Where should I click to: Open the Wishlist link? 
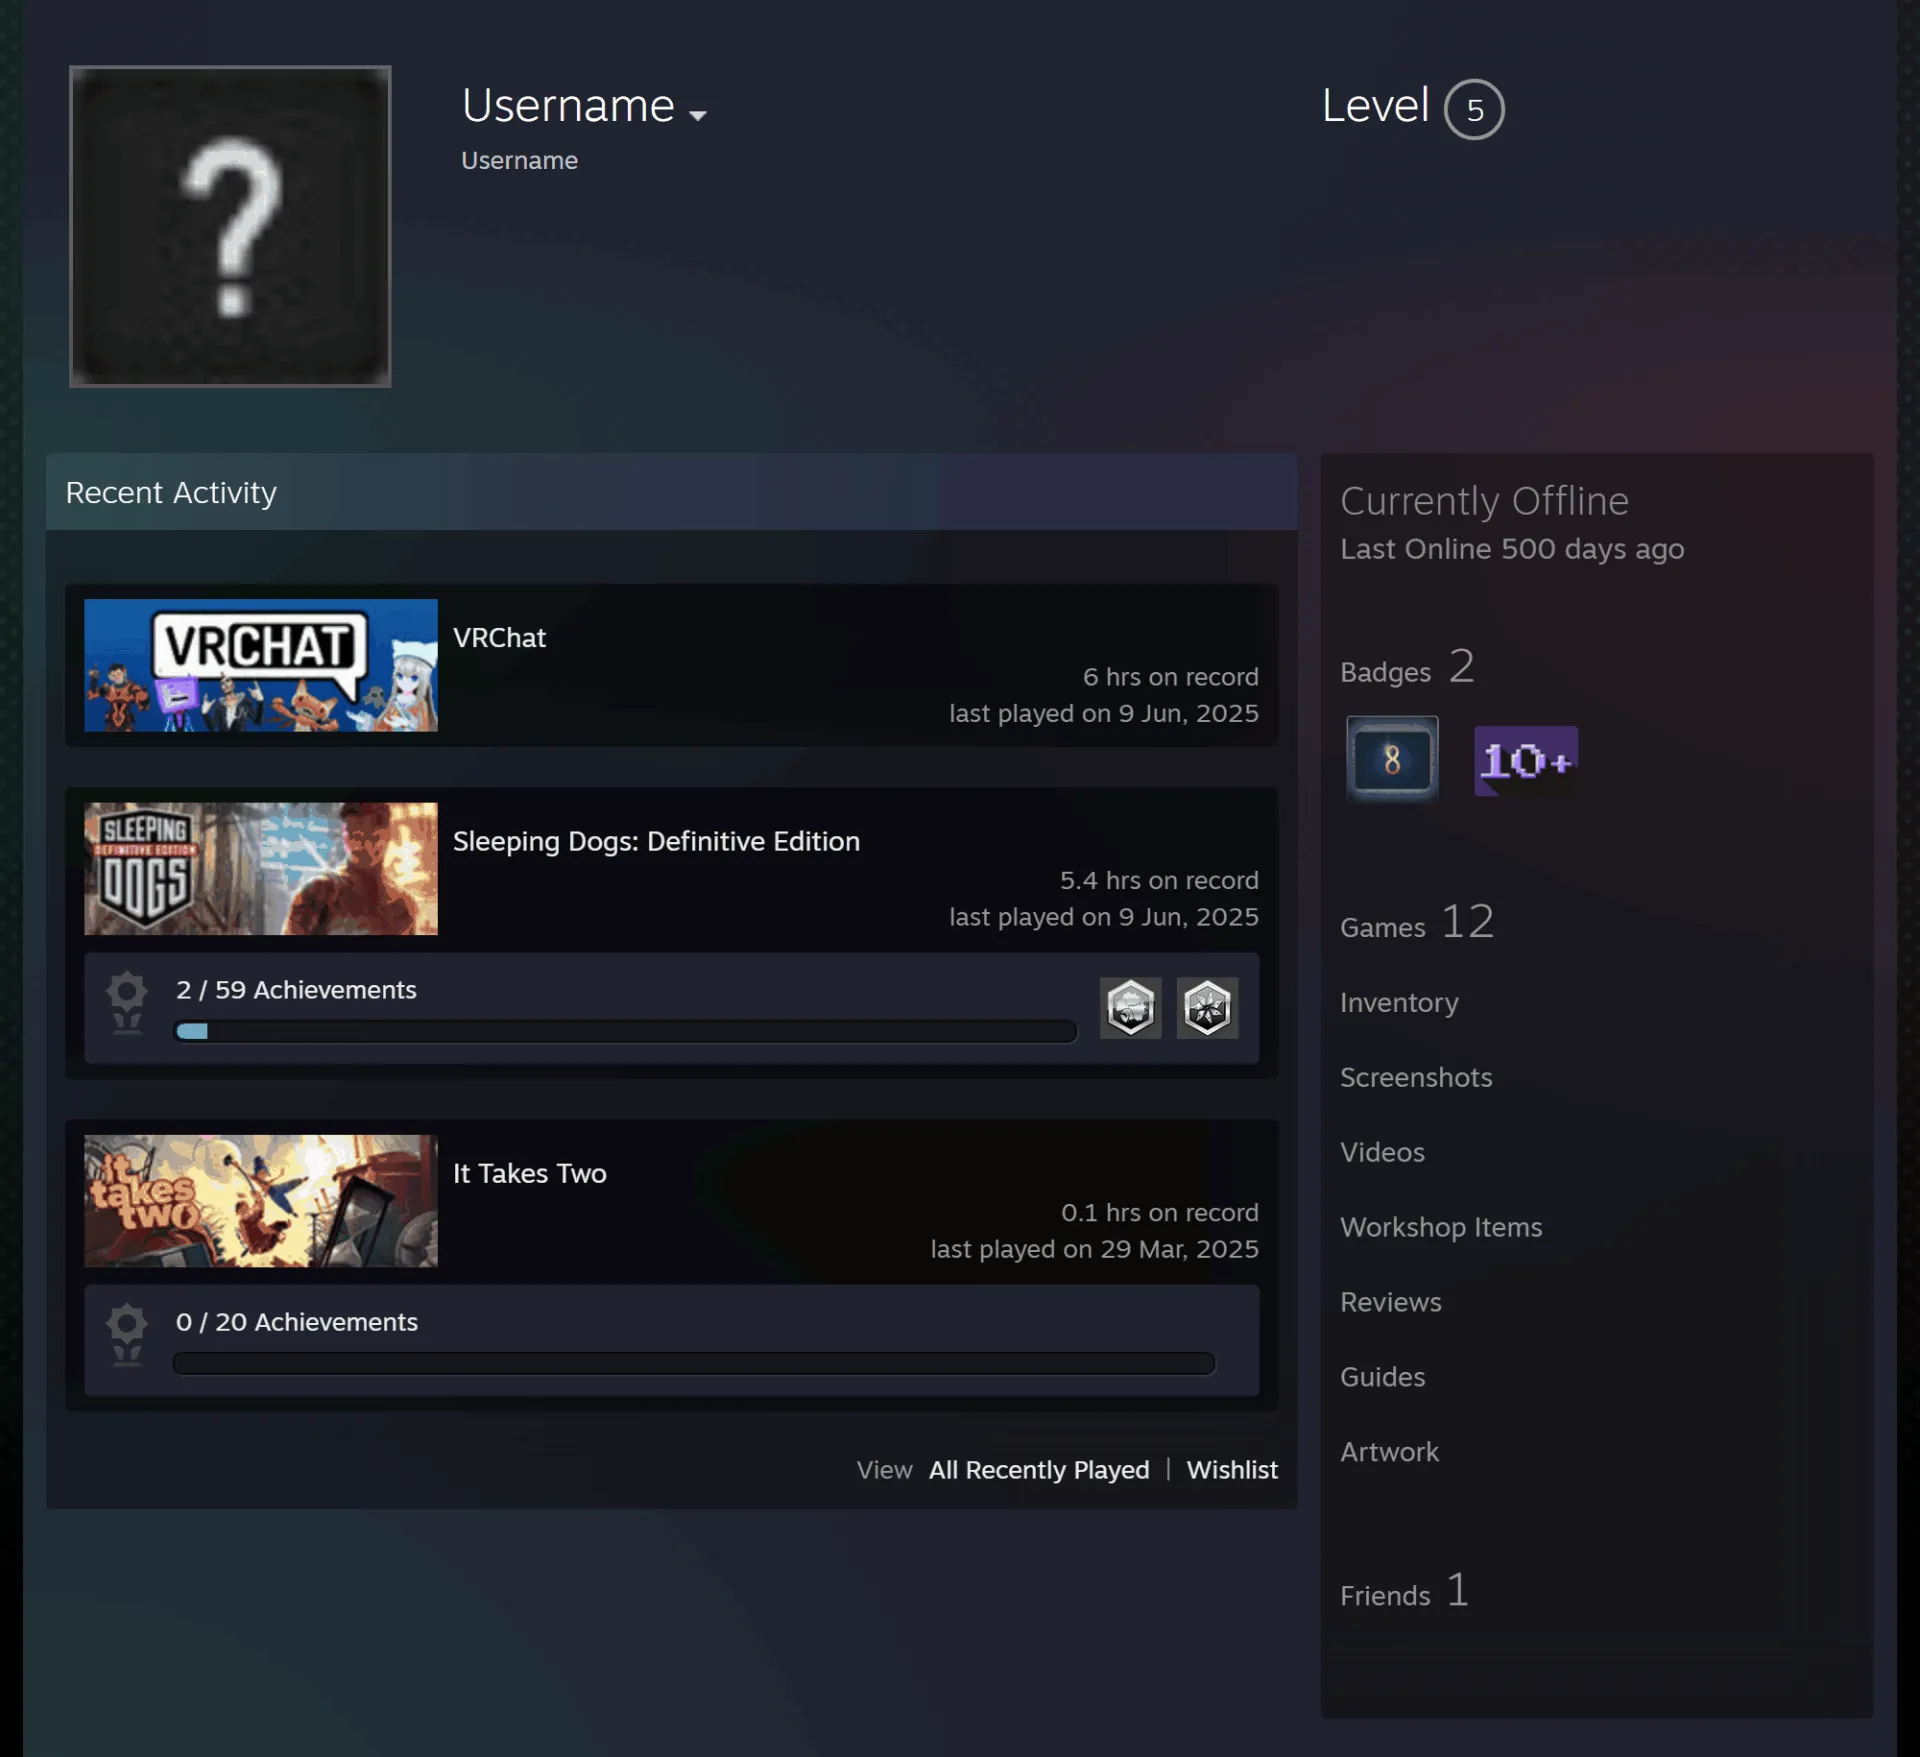pyautogui.click(x=1232, y=1470)
